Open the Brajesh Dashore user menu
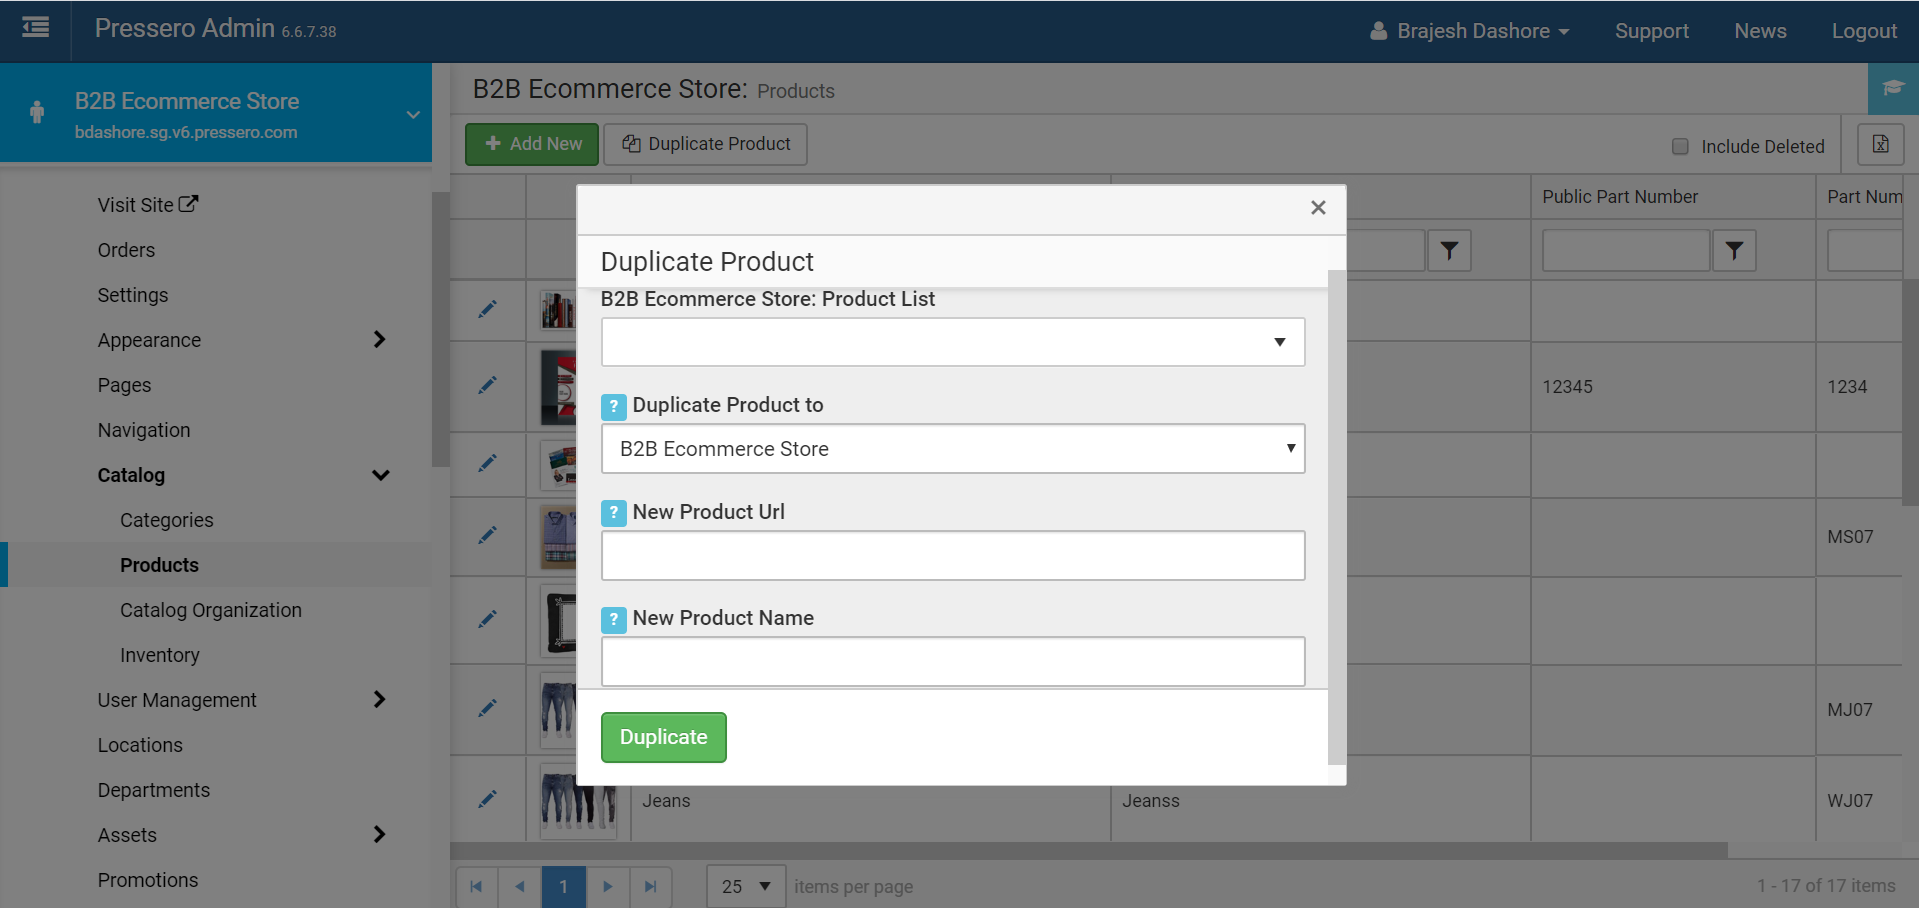Screen dimensions: 1919x908 point(1469,31)
